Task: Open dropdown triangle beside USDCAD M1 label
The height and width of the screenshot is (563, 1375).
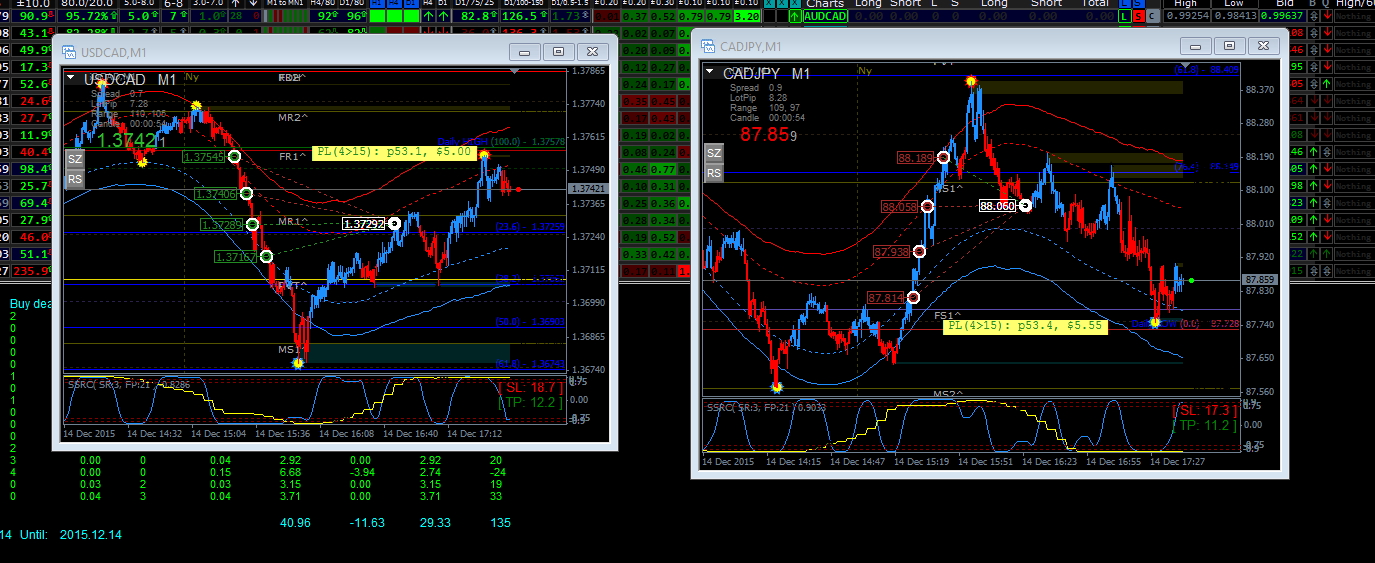Action: click(71, 77)
